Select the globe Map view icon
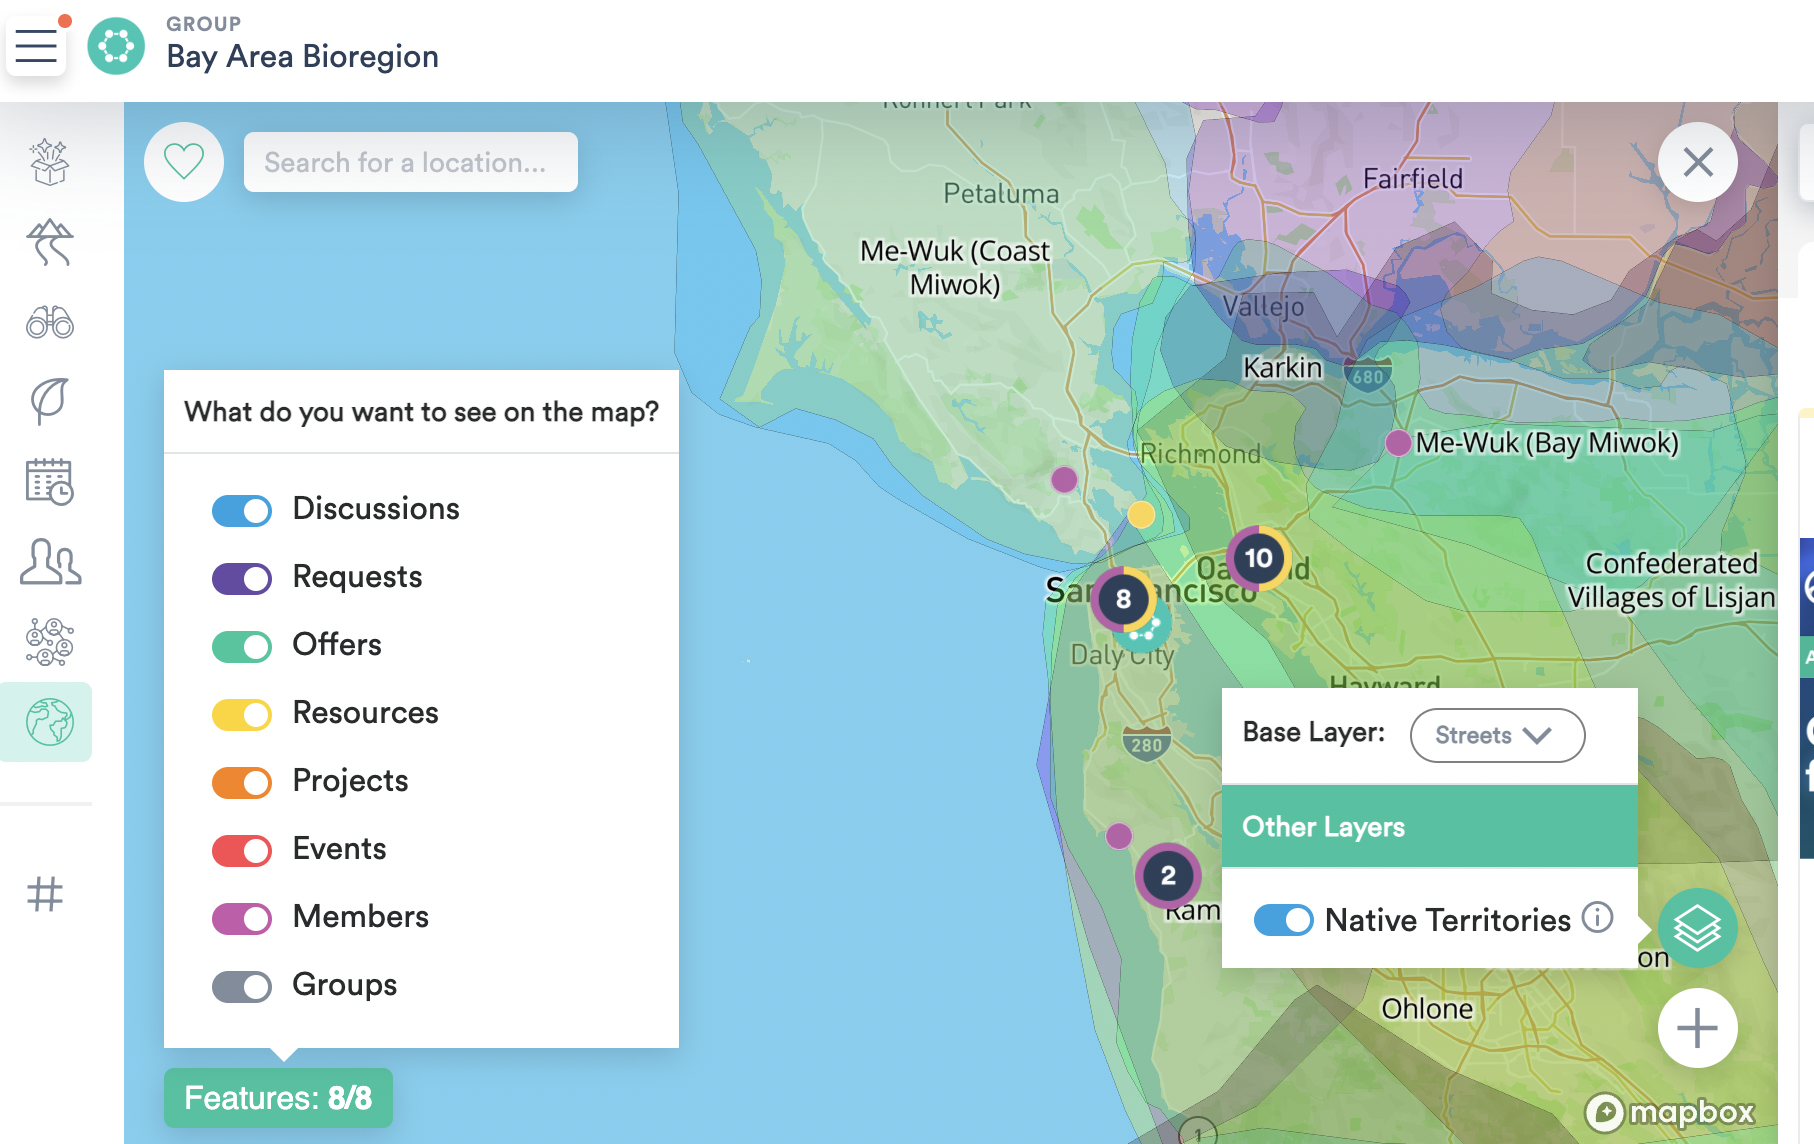This screenshot has height=1144, width=1814. point(50,722)
